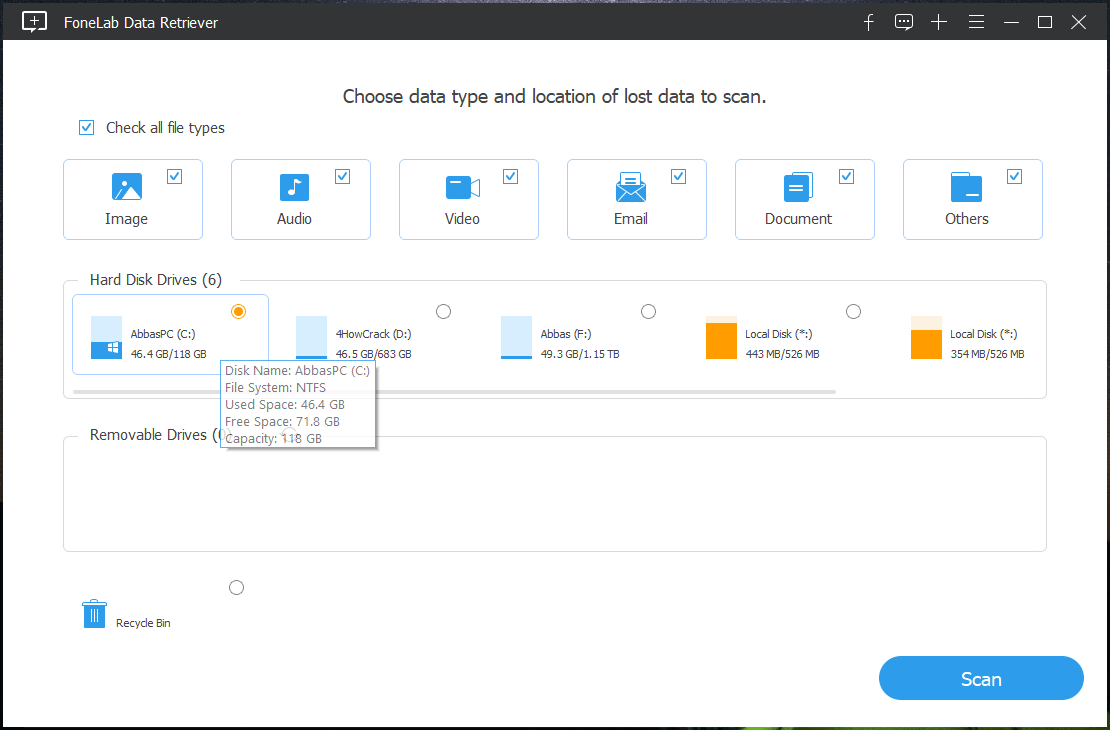Click the "Recycle Bin" label text
Image resolution: width=1110 pixels, height=730 pixels.
click(x=143, y=623)
